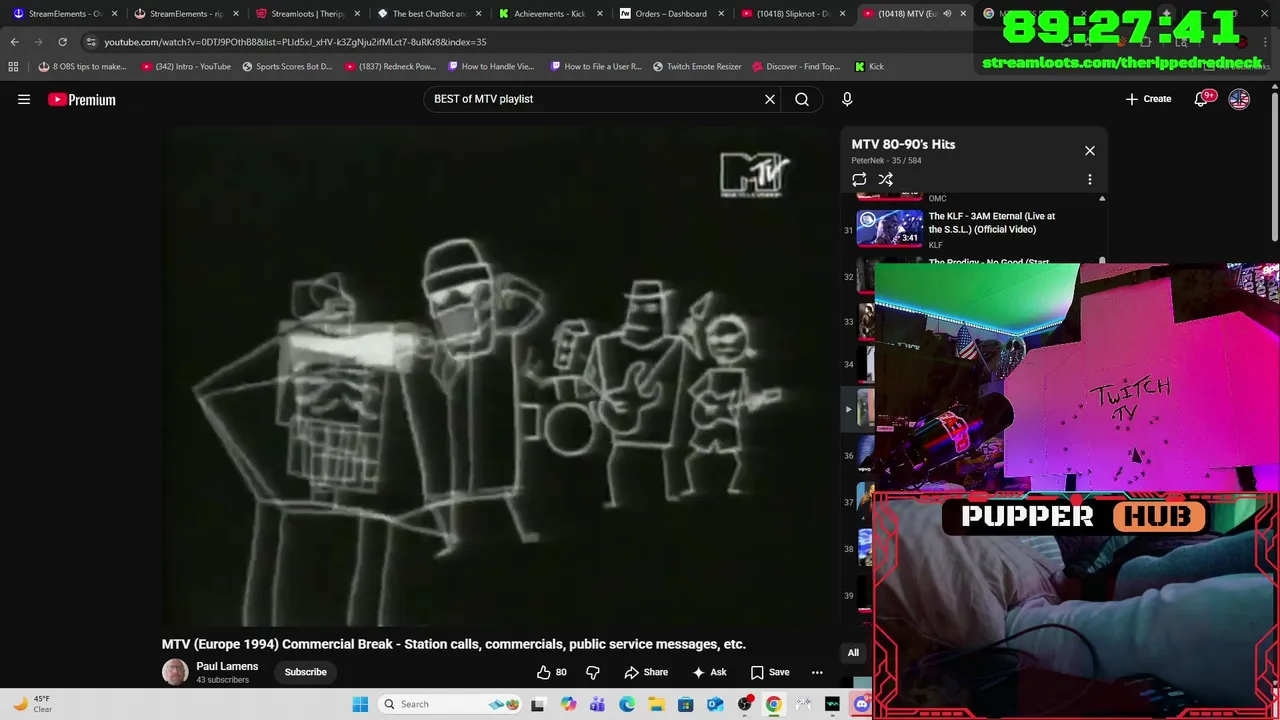Viewport: 1280px width, 720px height.
Task: Open weather widget showing 45°F Clear
Action: click(32, 704)
